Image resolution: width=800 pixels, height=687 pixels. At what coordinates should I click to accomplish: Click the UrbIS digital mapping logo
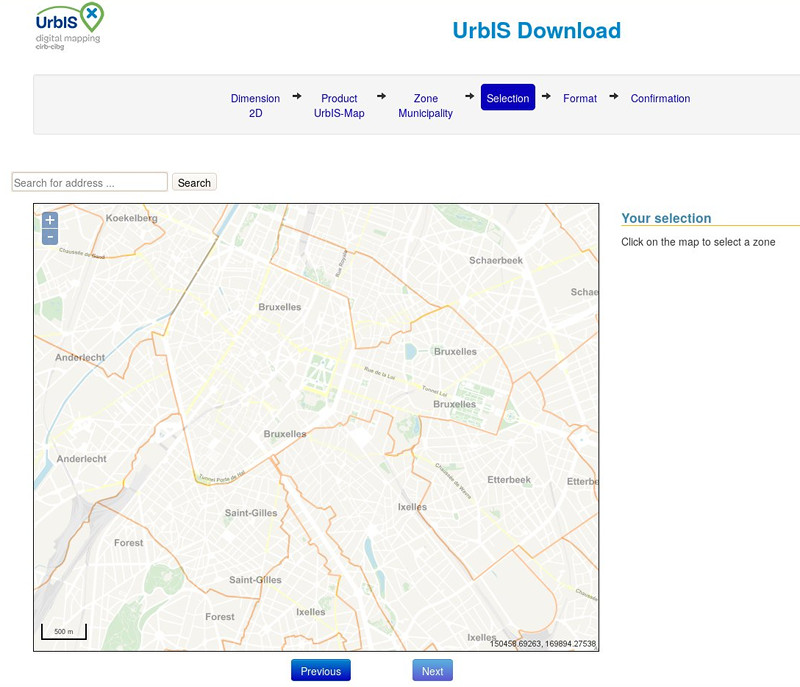pos(69,26)
